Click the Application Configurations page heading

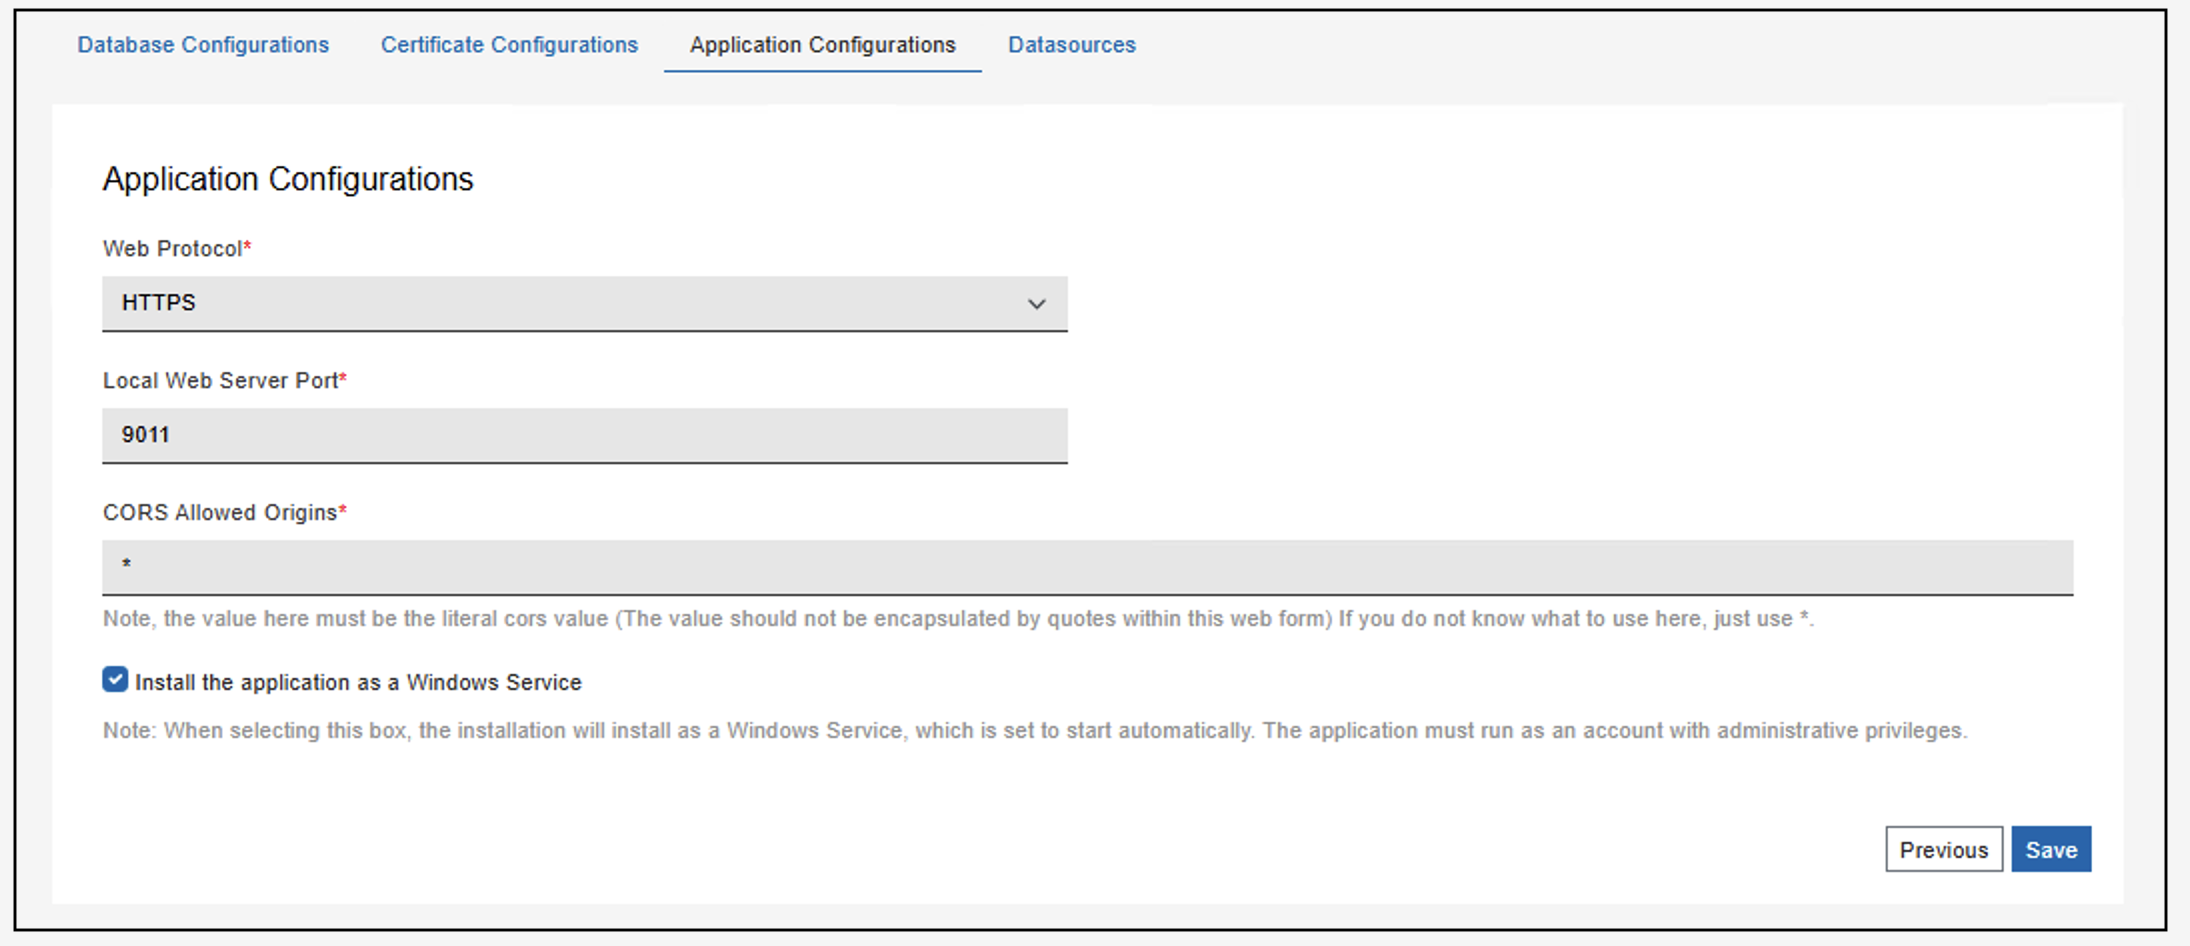(288, 179)
